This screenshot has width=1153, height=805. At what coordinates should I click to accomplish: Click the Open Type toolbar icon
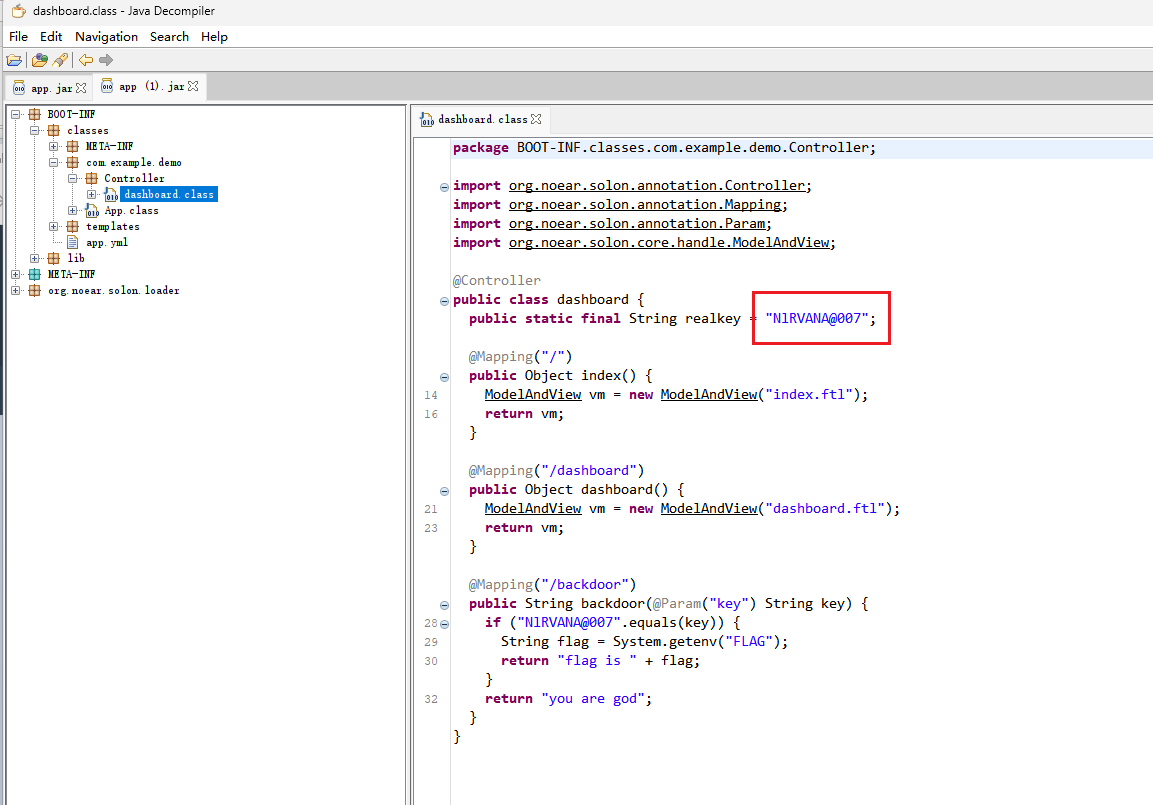[x=40, y=60]
